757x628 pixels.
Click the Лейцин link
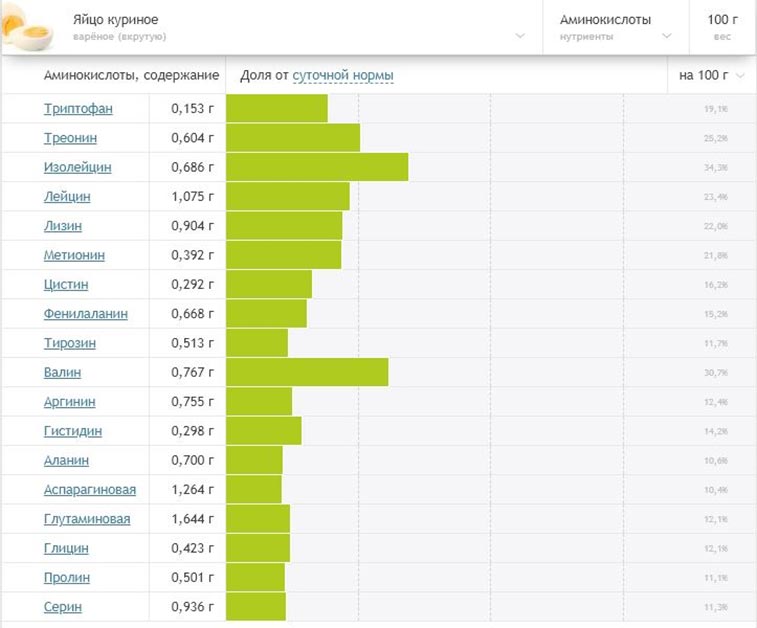pos(67,196)
